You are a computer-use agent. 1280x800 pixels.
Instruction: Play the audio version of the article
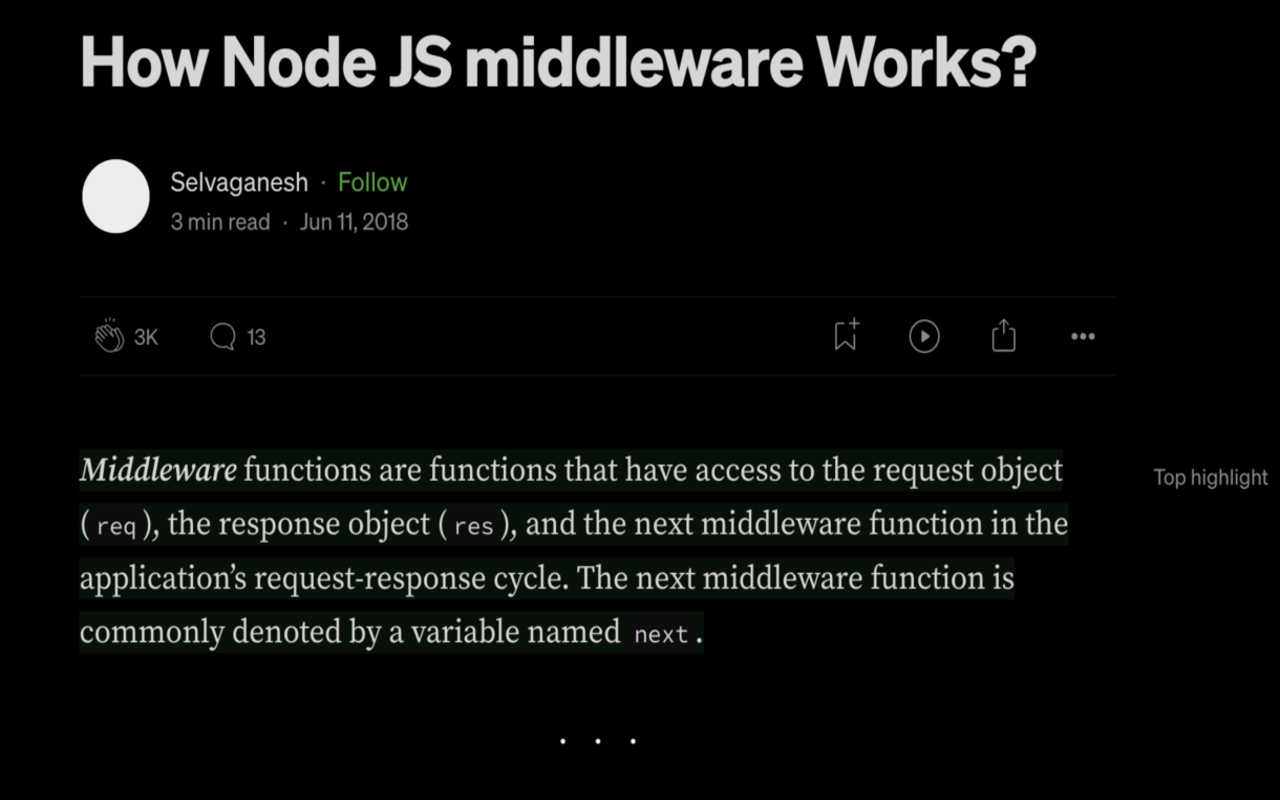click(x=923, y=337)
